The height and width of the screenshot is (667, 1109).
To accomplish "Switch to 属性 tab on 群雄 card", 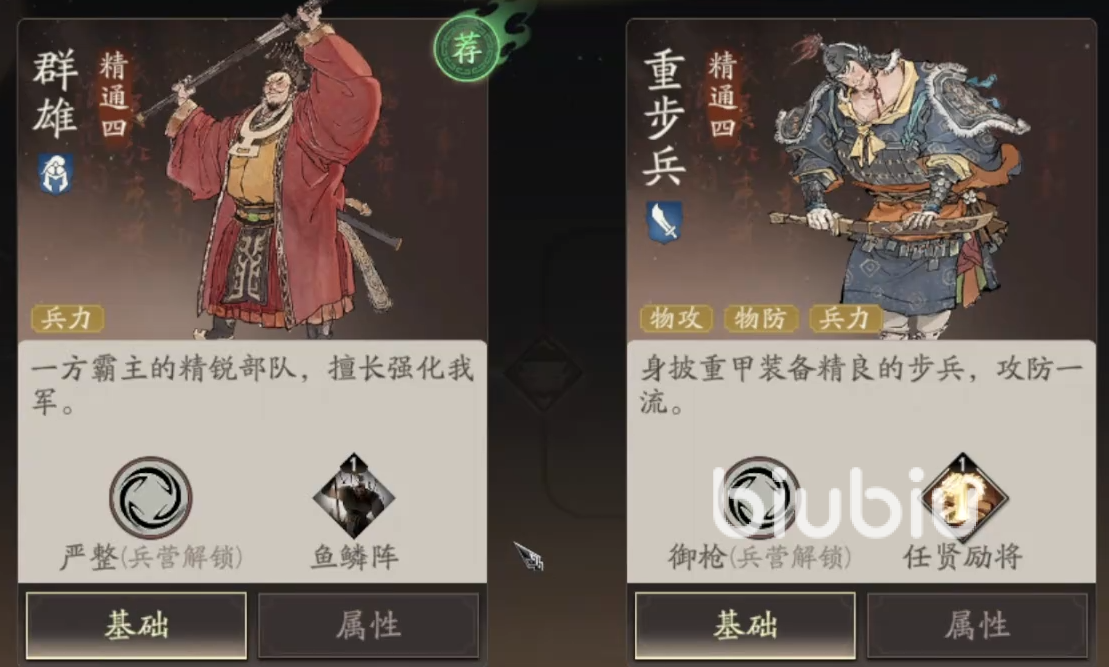I will (x=368, y=625).
